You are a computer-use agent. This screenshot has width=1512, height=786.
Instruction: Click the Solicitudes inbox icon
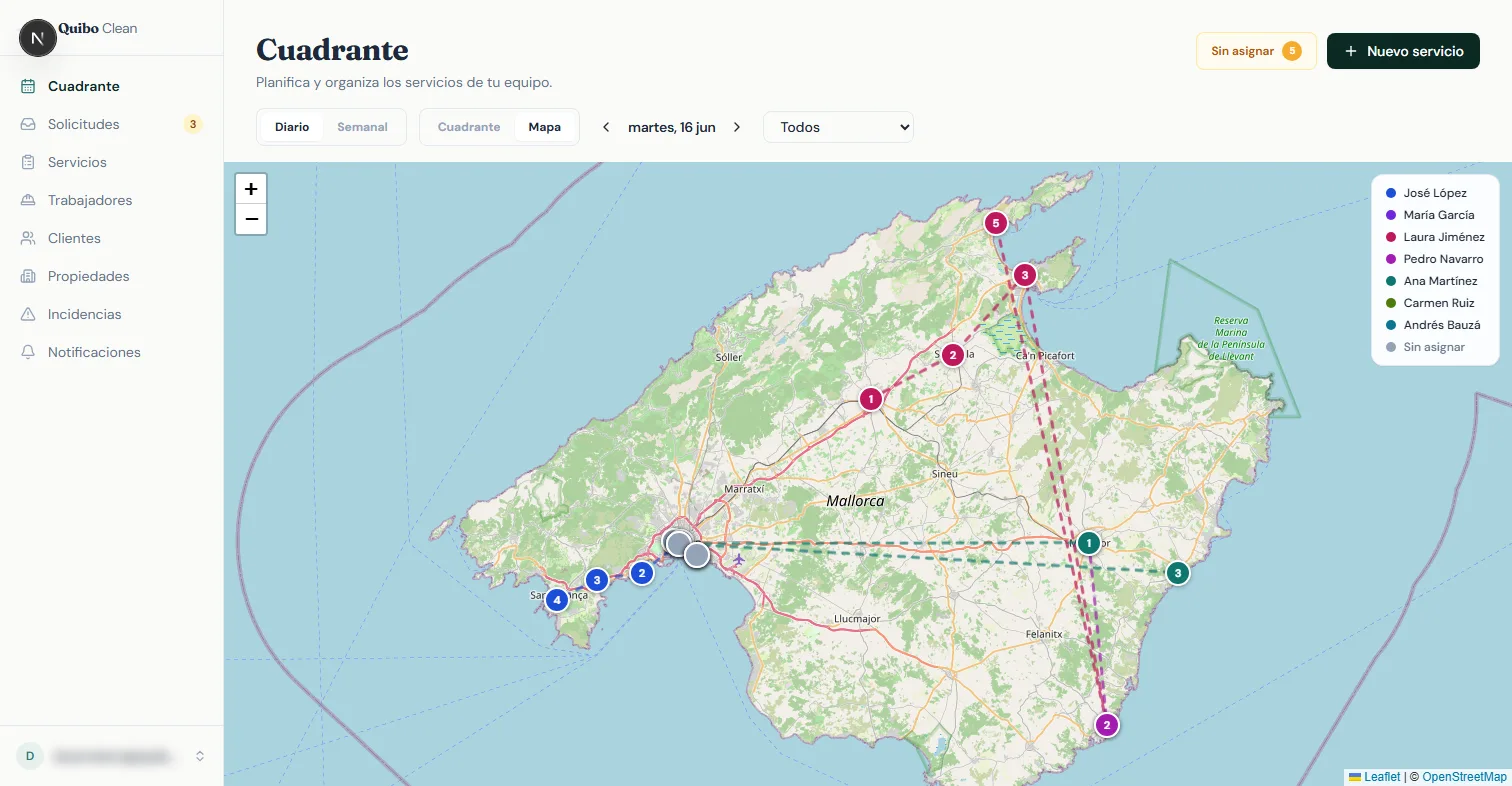point(28,124)
